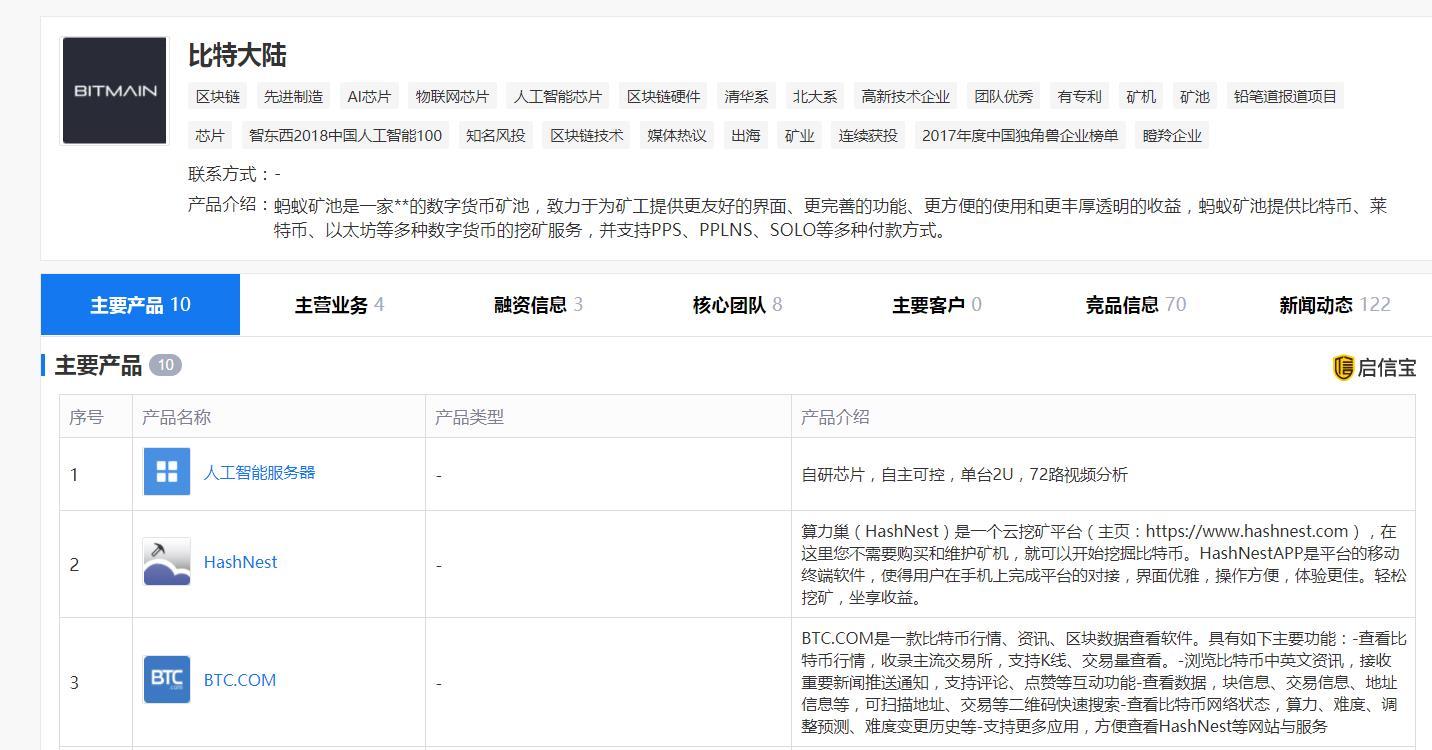Select the 知名风投 tag

[x=496, y=135]
